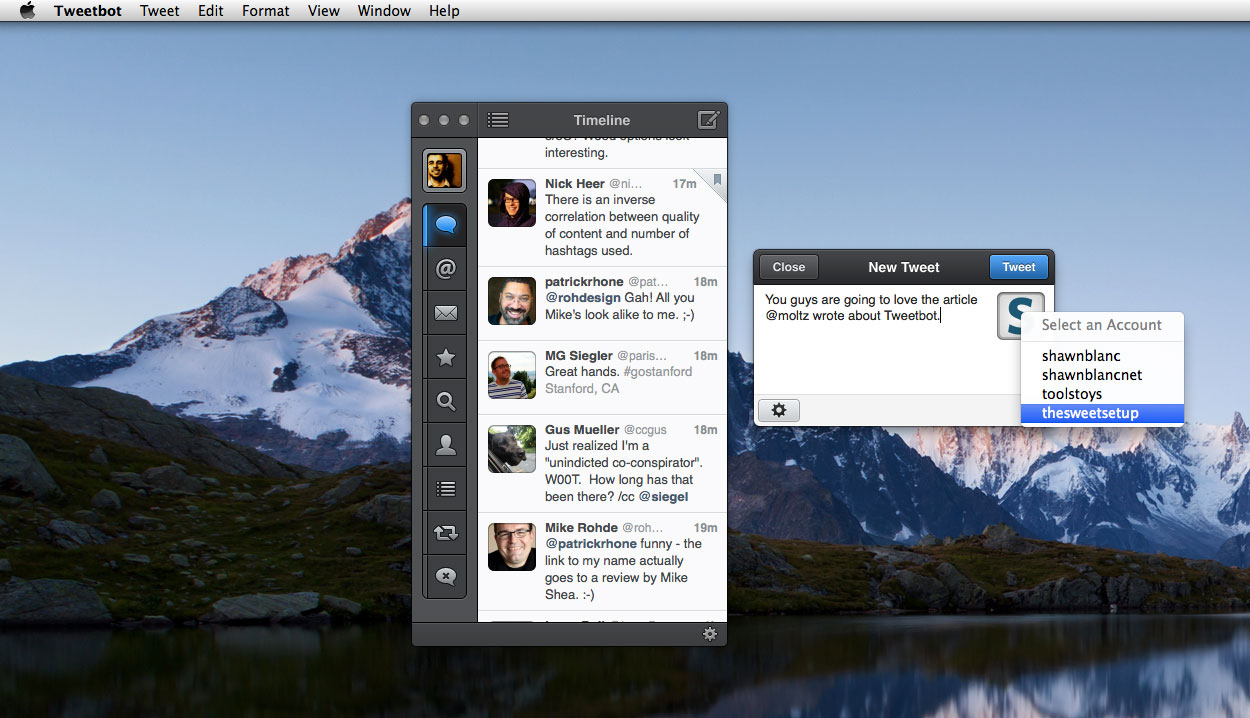Open sidebar Lists icon
The image size is (1250, 718).
point(446,489)
